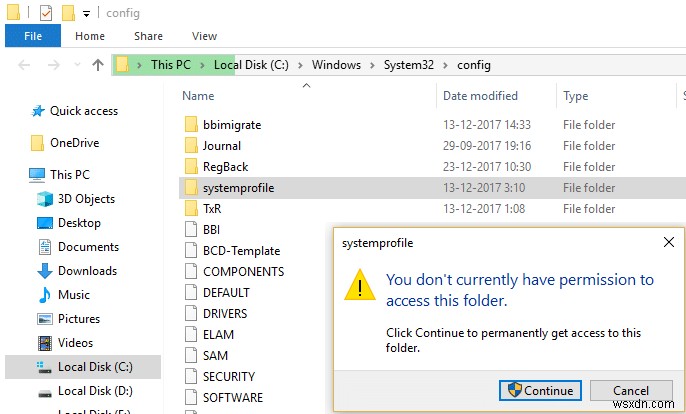The width and height of the screenshot is (686, 414).
Task: Click the Downloads arrow icon
Action: [44, 271]
